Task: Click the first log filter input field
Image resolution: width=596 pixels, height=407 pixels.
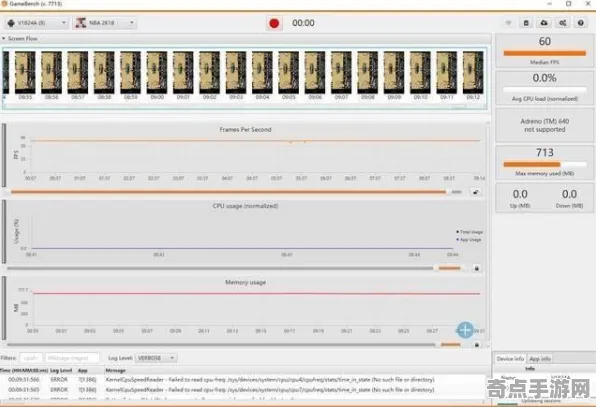Action: tap(30, 358)
